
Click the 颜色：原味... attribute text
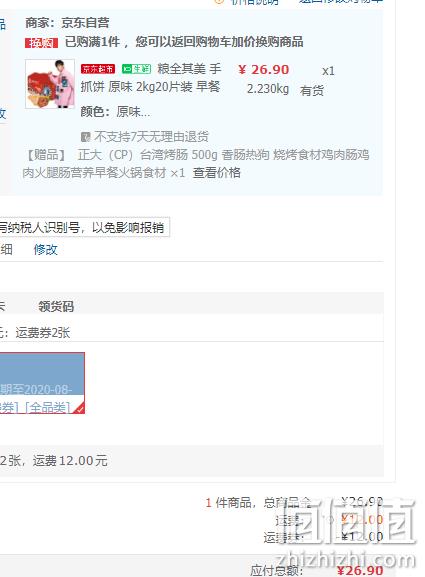coord(115,111)
